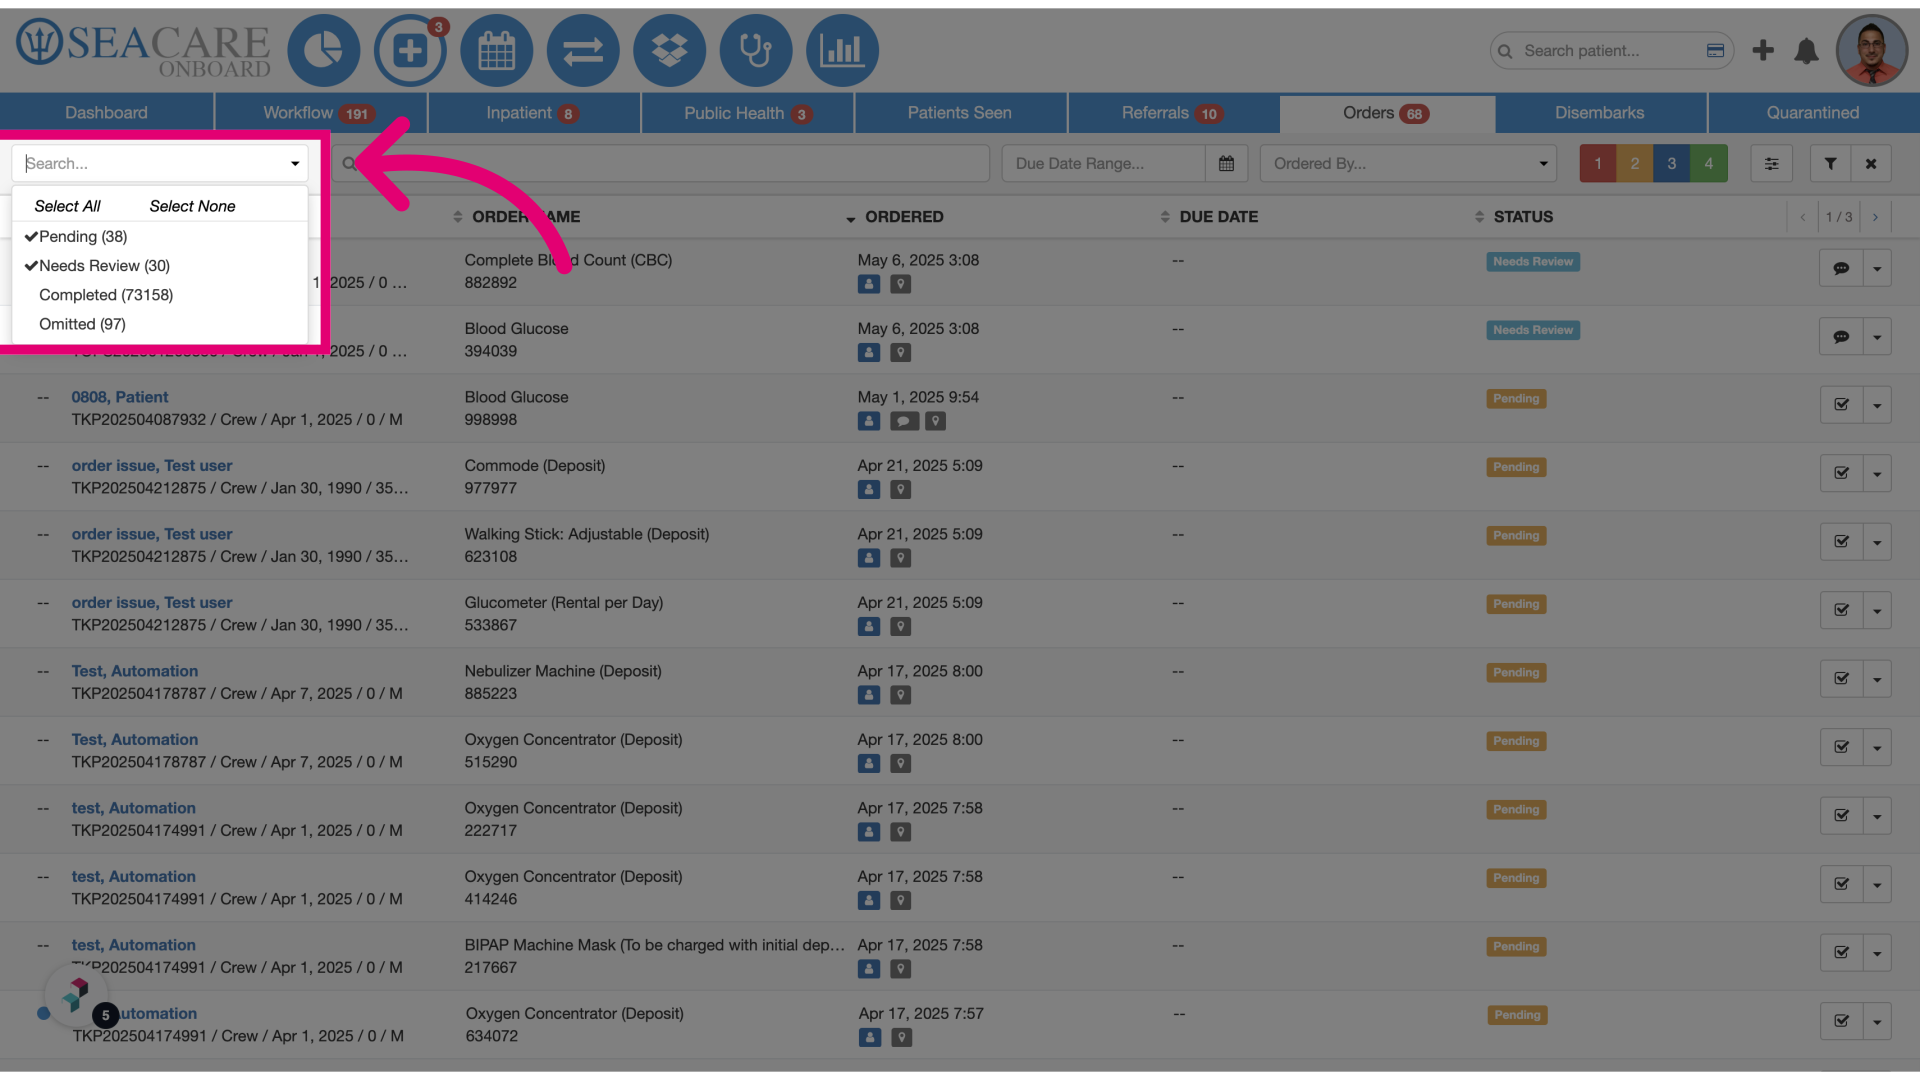Mark Nebulizer Machine order complete
This screenshot has width=1920, height=1080.
tap(1841, 679)
